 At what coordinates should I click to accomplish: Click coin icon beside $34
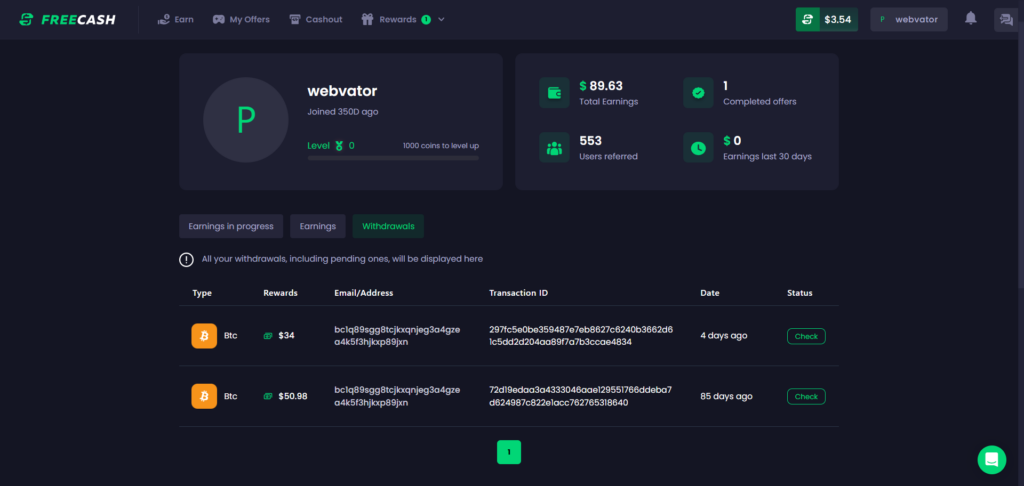(268, 336)
